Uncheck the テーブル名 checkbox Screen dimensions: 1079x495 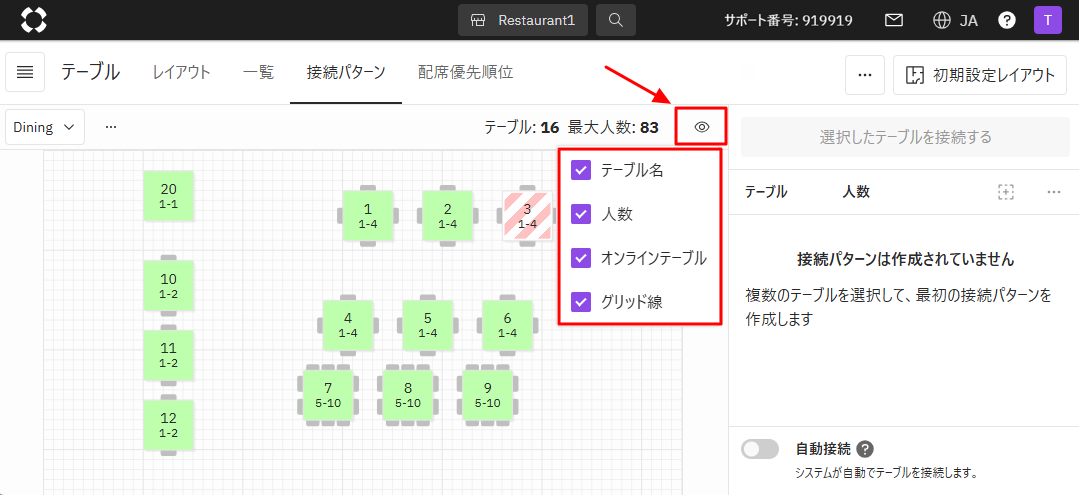[x=581, y=171]
